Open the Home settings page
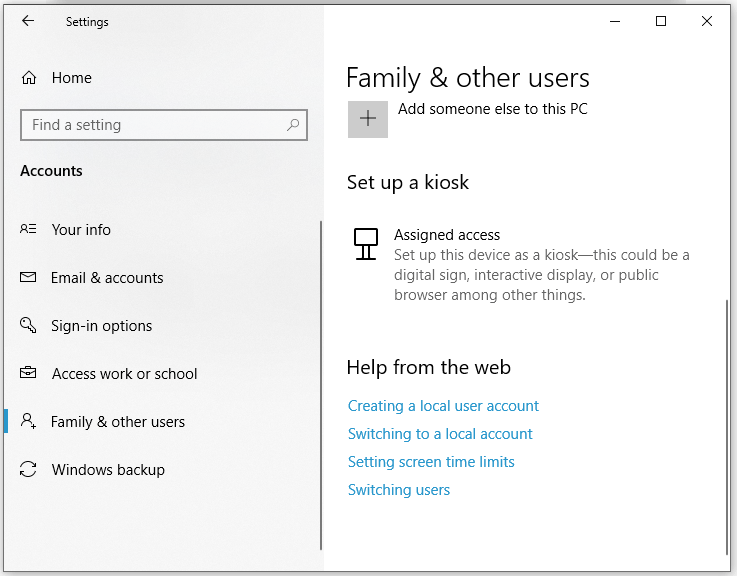 [71, 78]
